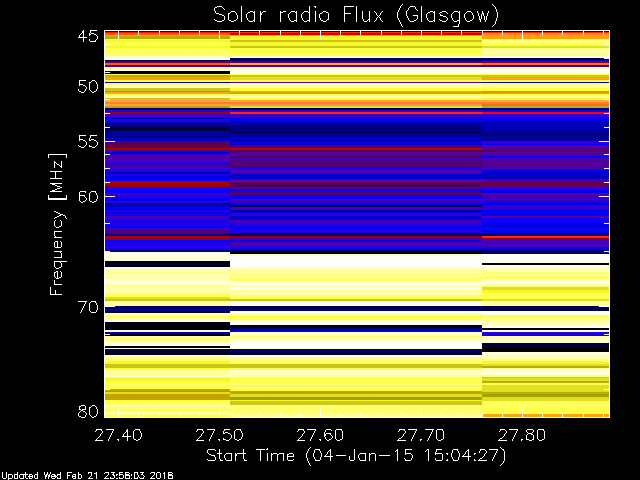Click the y-axis tick label "55"

(x=88, y=142)
